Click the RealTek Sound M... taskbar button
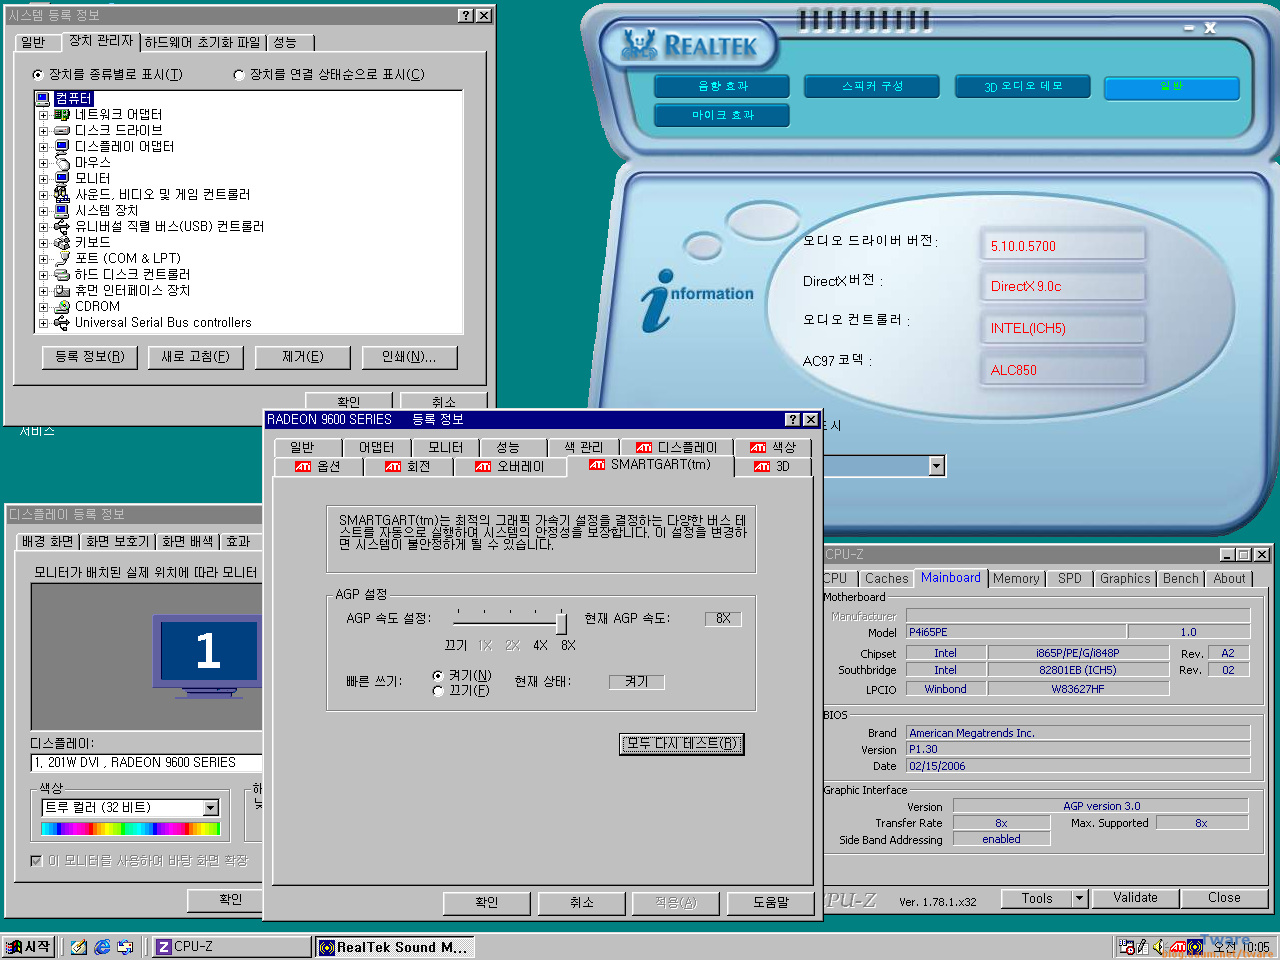The width and height of the screenshot is (1280, 960). [394, 946]
